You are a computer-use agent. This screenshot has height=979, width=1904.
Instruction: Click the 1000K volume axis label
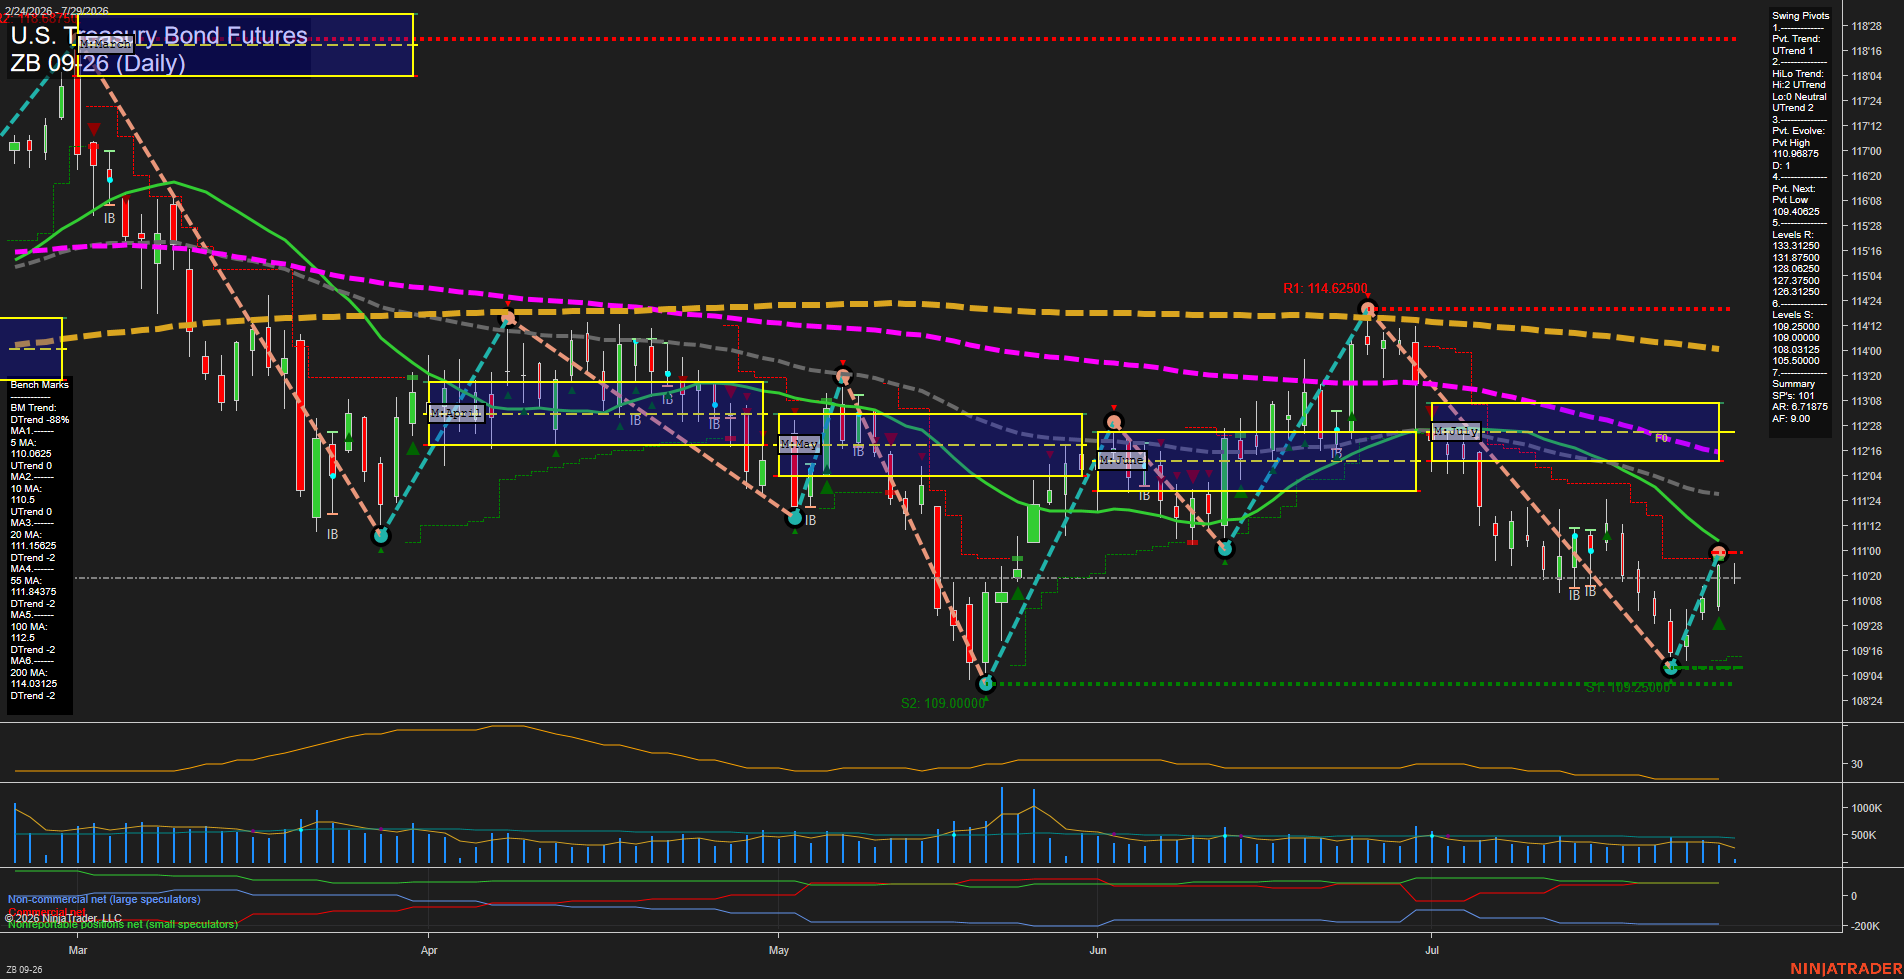[1867, 808]
